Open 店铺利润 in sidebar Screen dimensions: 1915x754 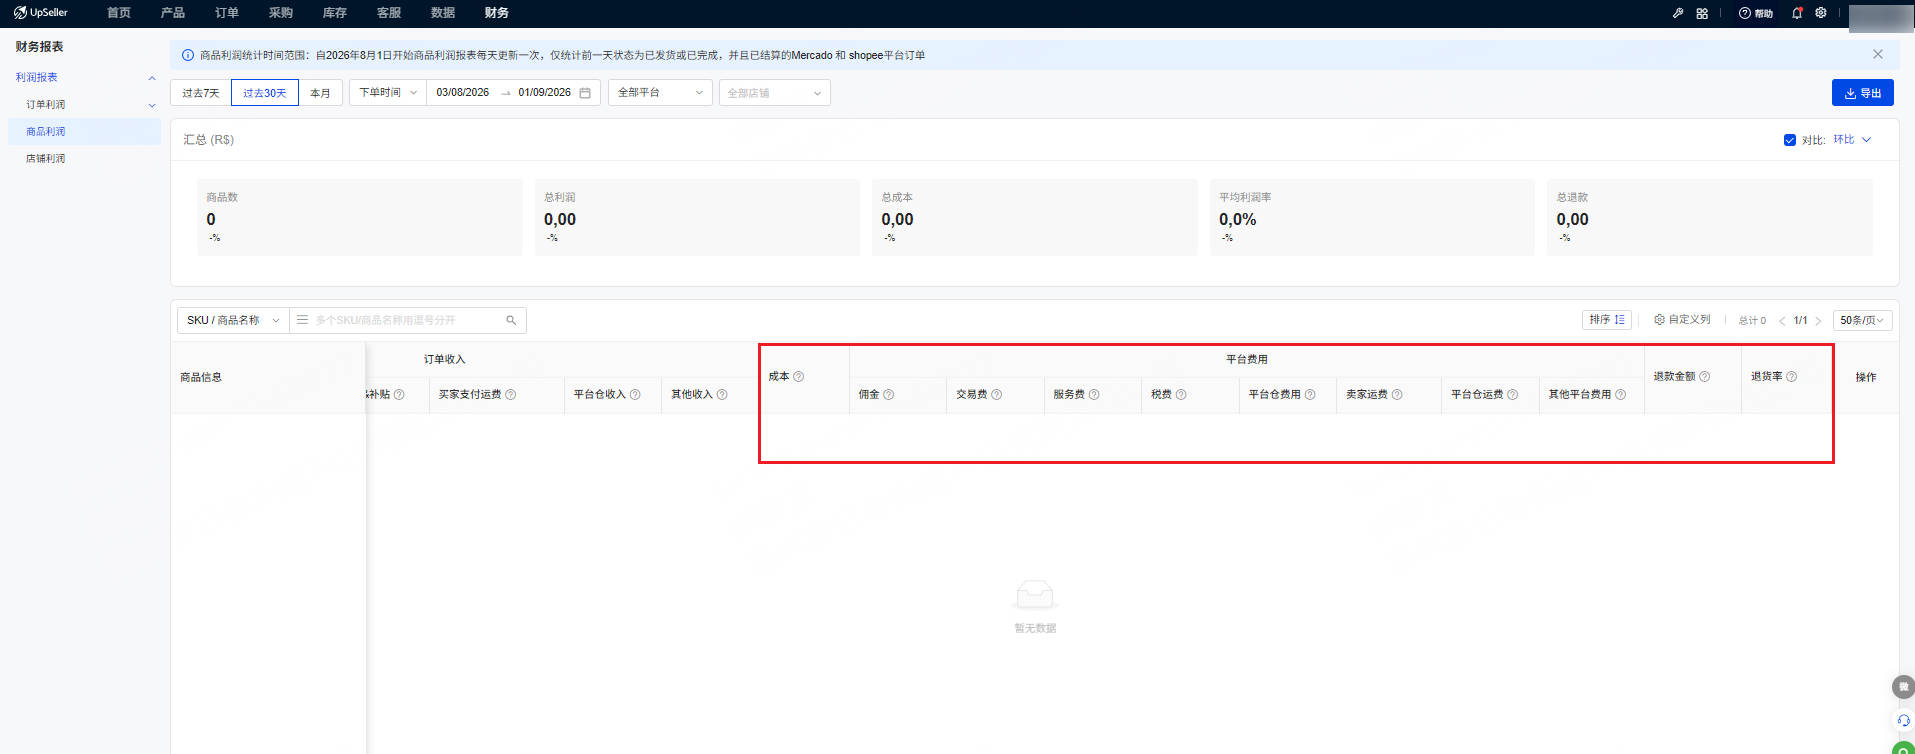pos(46,158)
